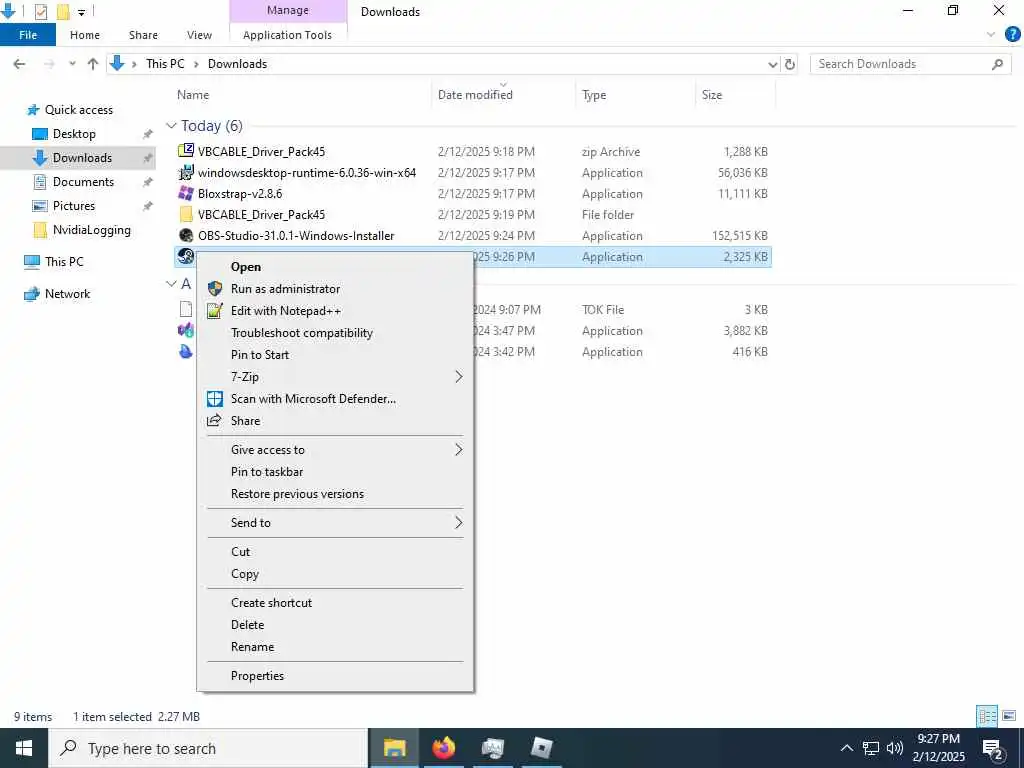Select Pin to taskbar
The image size is (1024, 768).
[x=266, y=472]
